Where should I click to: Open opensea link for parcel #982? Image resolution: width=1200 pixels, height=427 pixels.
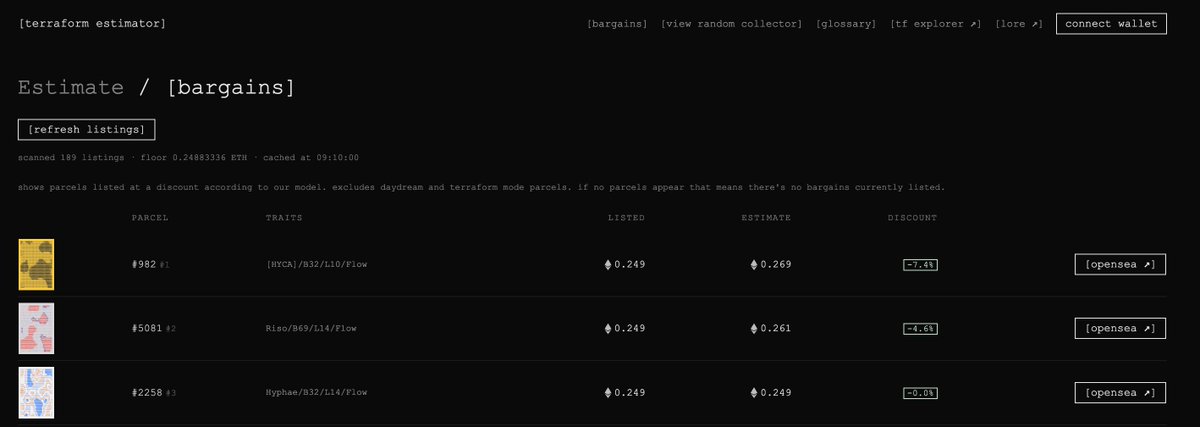click(1120, 264)
